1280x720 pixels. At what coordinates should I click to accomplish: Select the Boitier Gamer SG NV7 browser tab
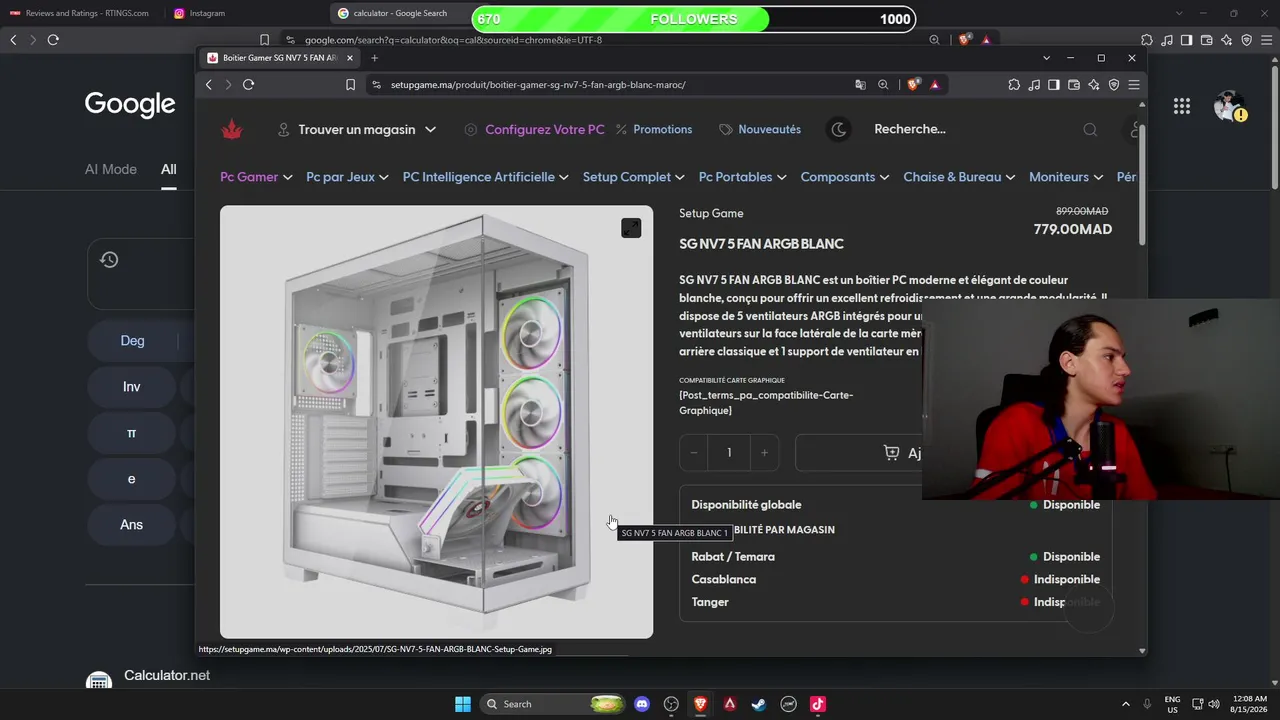coord(279,58)
